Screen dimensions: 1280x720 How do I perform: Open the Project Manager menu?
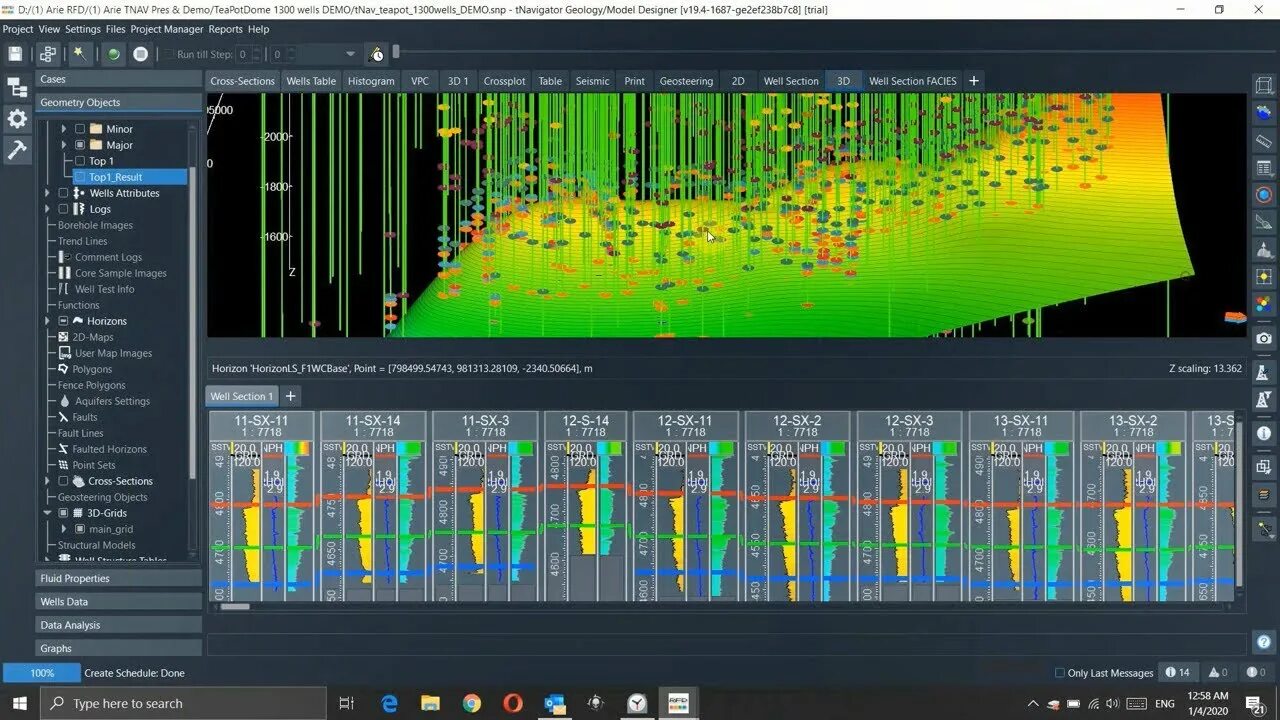pyautogui.click(x=167, y=29)
